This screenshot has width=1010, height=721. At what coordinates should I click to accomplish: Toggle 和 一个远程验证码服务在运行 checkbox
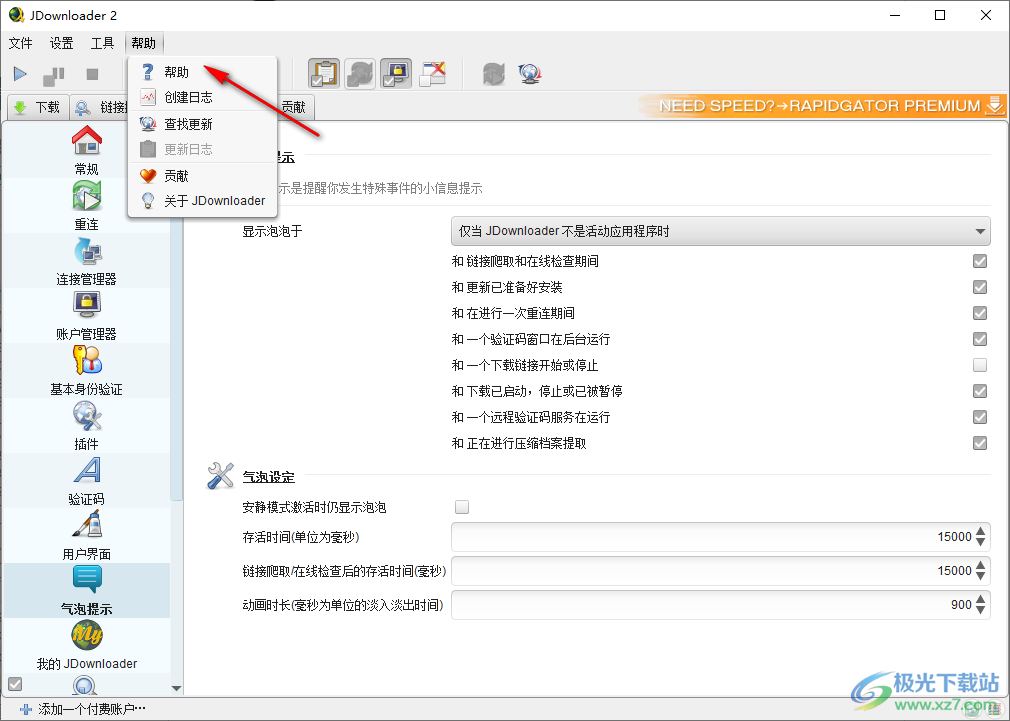(x=980, y=418)
